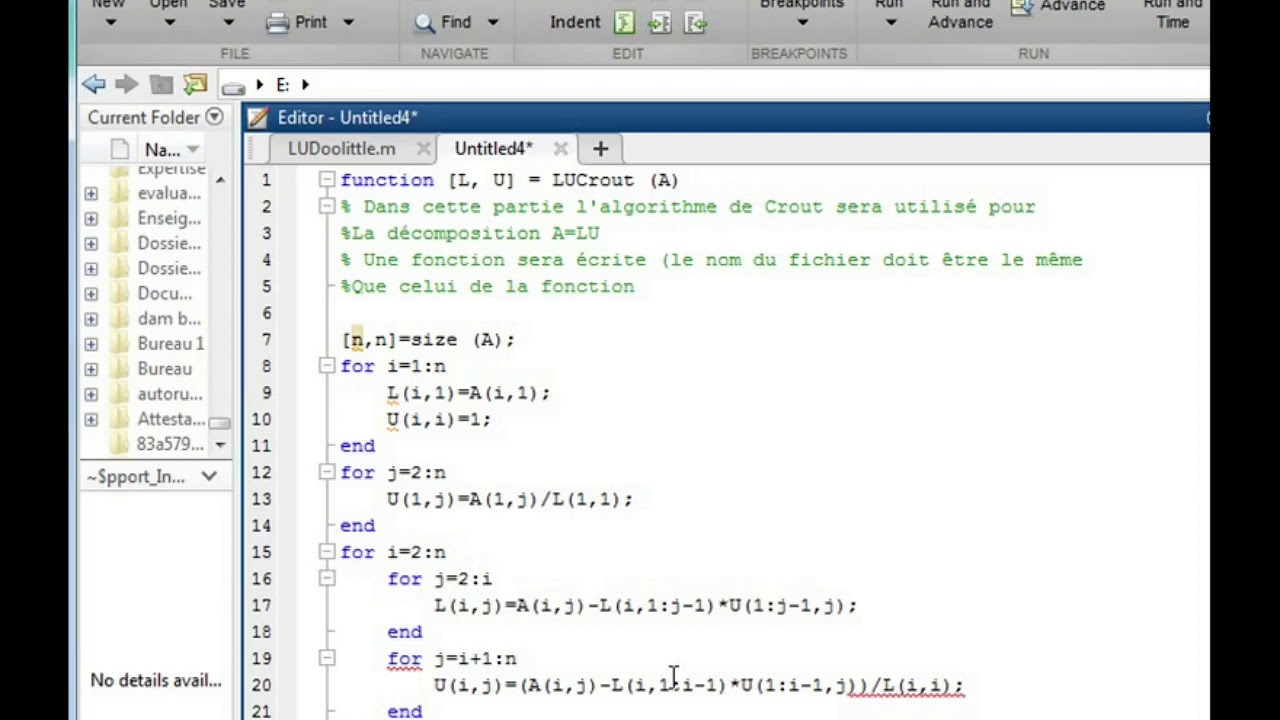Add a new editor tab
1280x720 pixels.
click(600, 149)
